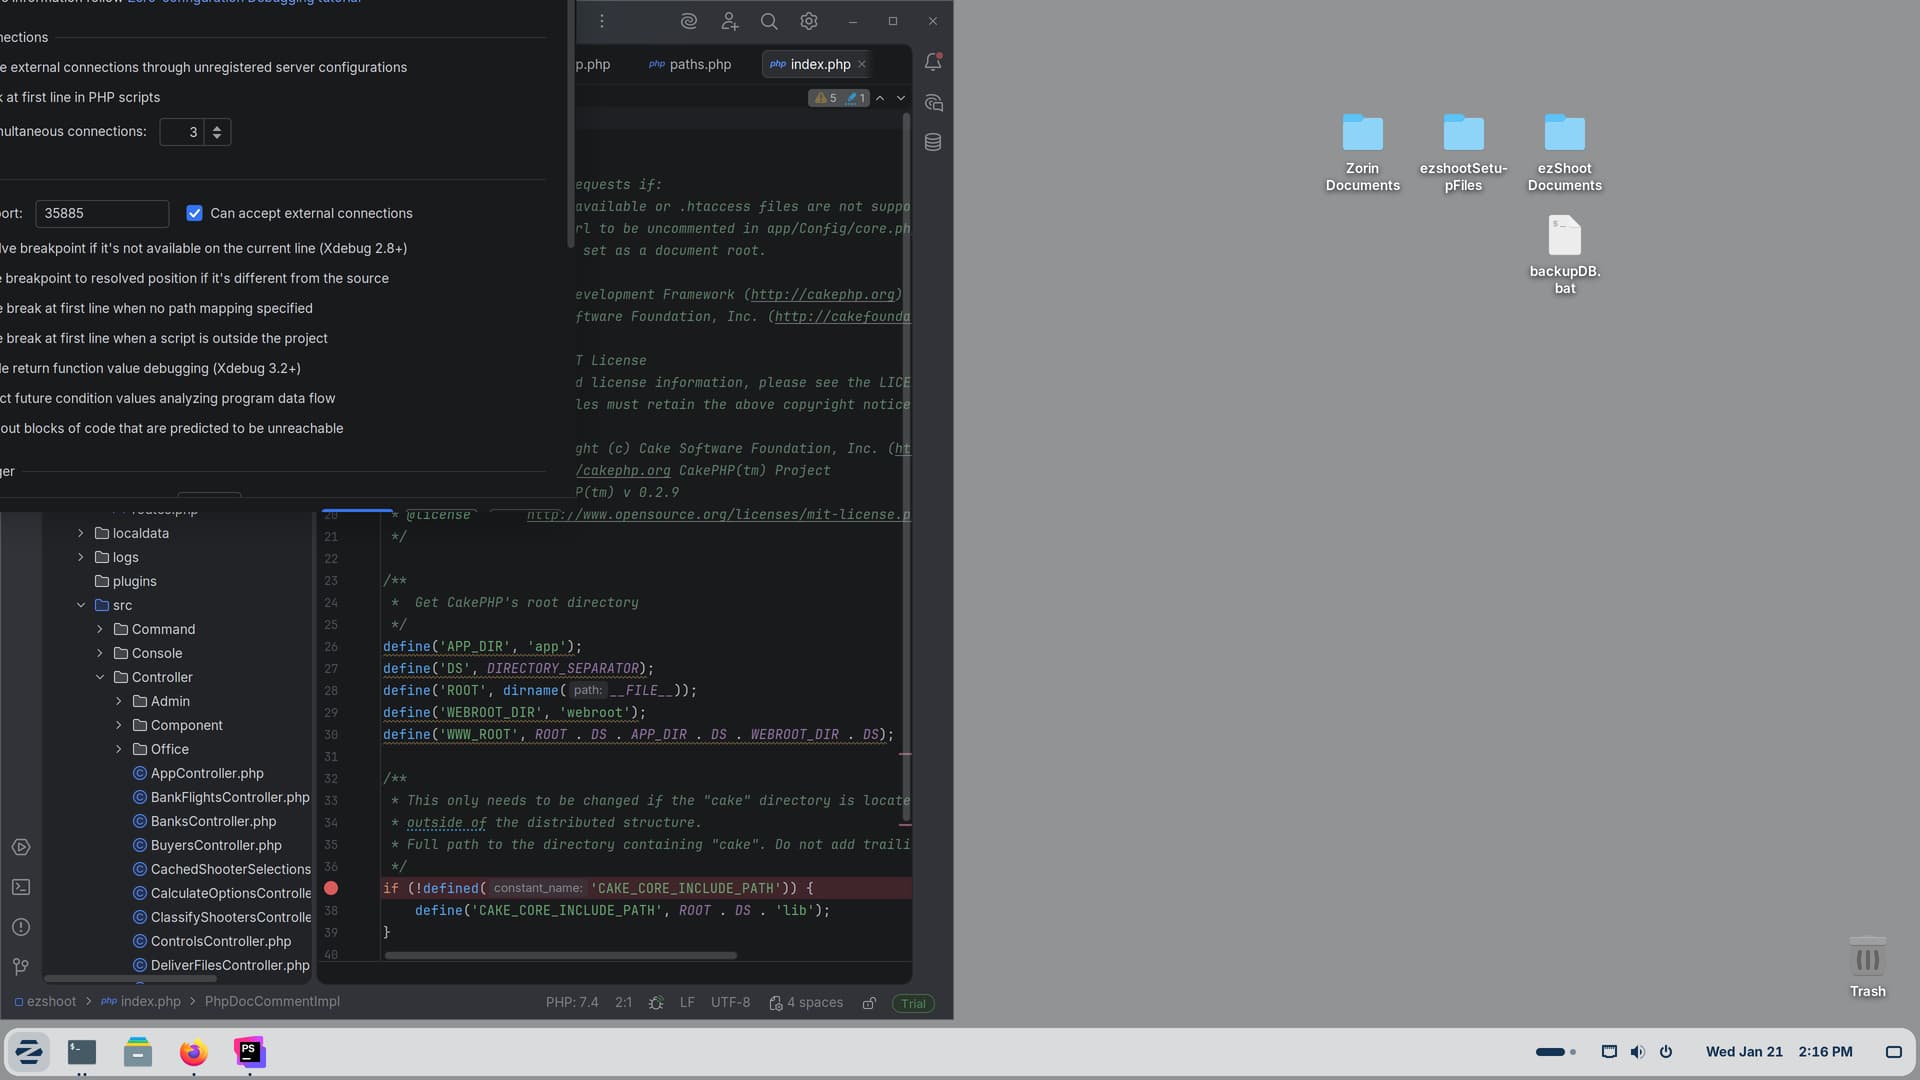The image size is (1920, 1080).
Task: Open the cakephp.org link in comment
Action: [x=822, y=295]
